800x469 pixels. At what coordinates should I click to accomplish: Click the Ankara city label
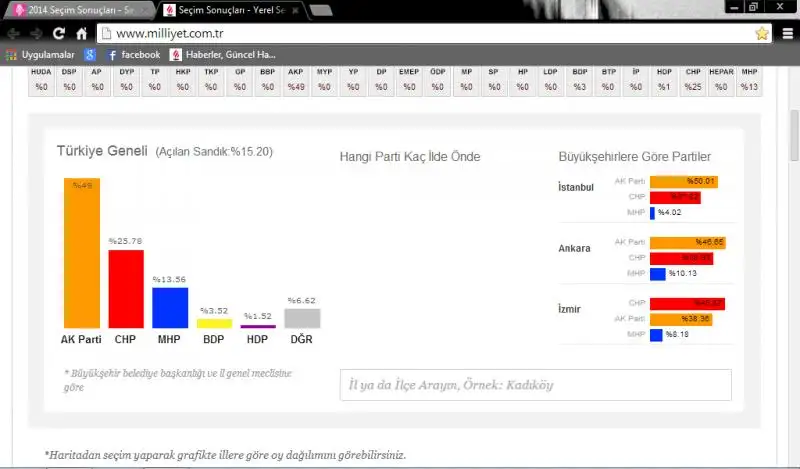(574, 248)
